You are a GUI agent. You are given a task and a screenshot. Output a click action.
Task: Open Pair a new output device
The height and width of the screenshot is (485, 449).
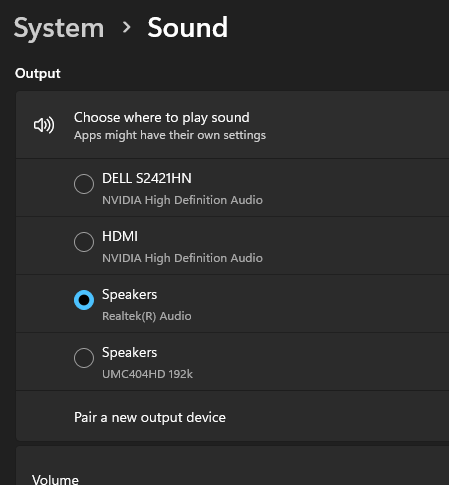(x=232, y=417)
